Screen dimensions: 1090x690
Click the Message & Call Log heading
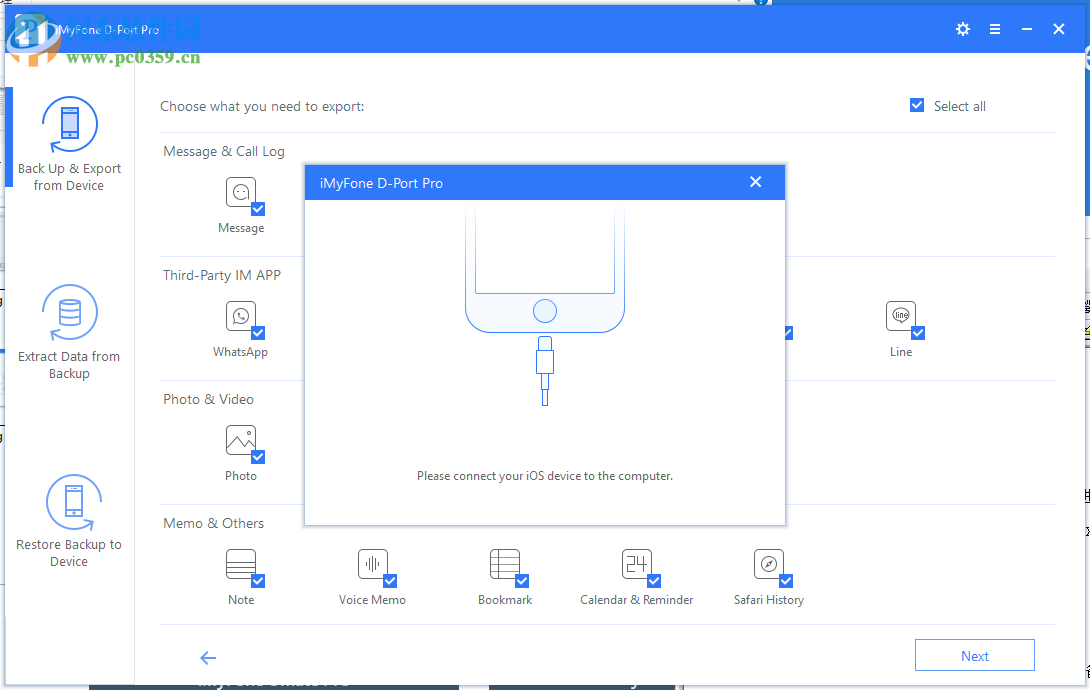224,151
